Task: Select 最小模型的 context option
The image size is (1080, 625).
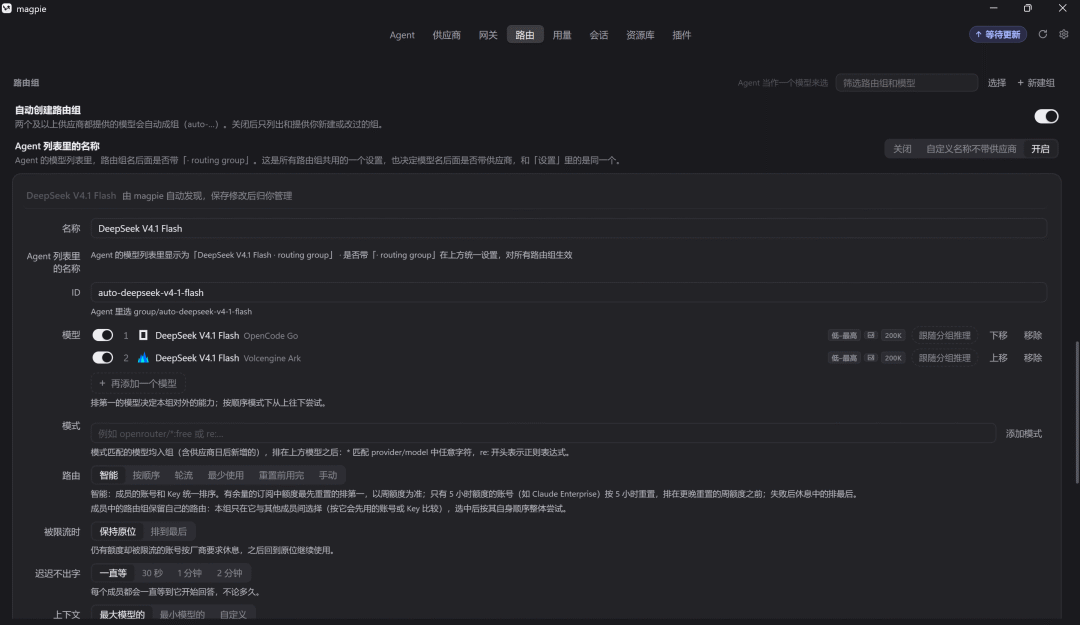Action: tap(182, 615)
